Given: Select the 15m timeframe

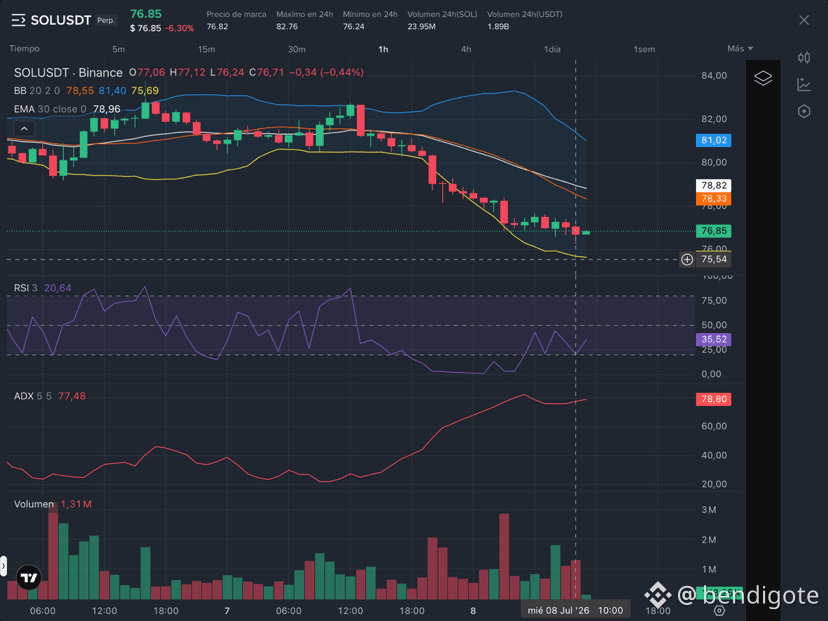Looking at the screenshot, I should pyautogui.click(x=206, y=49).
